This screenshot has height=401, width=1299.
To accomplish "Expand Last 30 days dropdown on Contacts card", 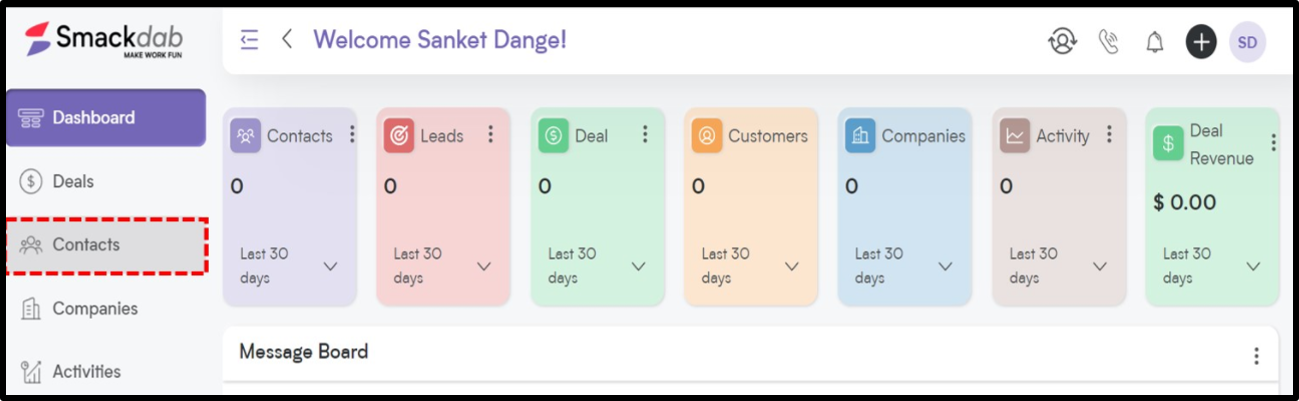I will pos(330,266).
